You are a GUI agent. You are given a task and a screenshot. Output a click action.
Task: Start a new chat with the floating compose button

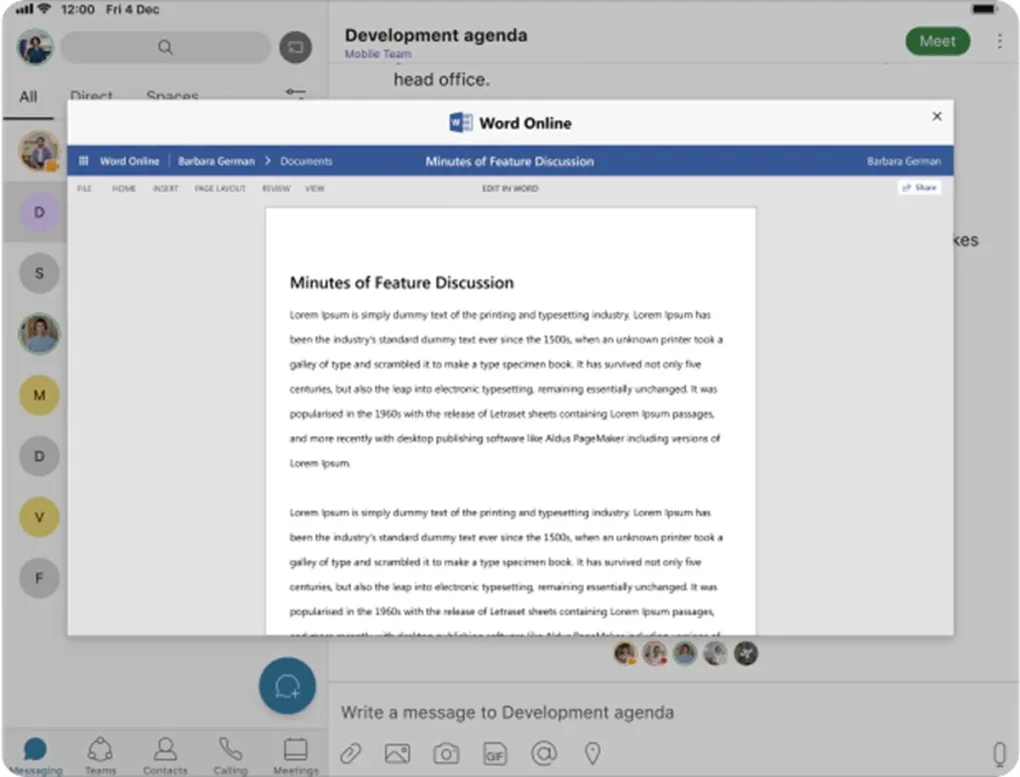pos(287,686)
